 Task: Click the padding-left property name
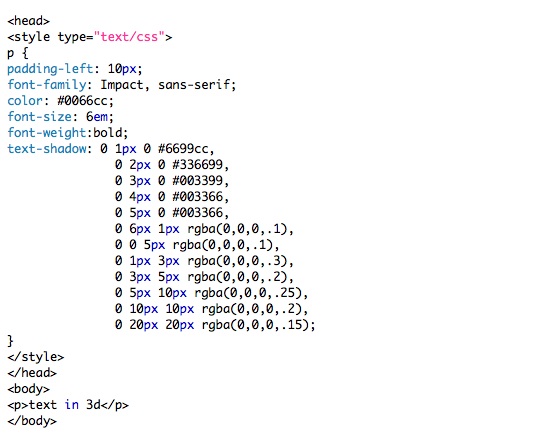(x=51, y=69)
